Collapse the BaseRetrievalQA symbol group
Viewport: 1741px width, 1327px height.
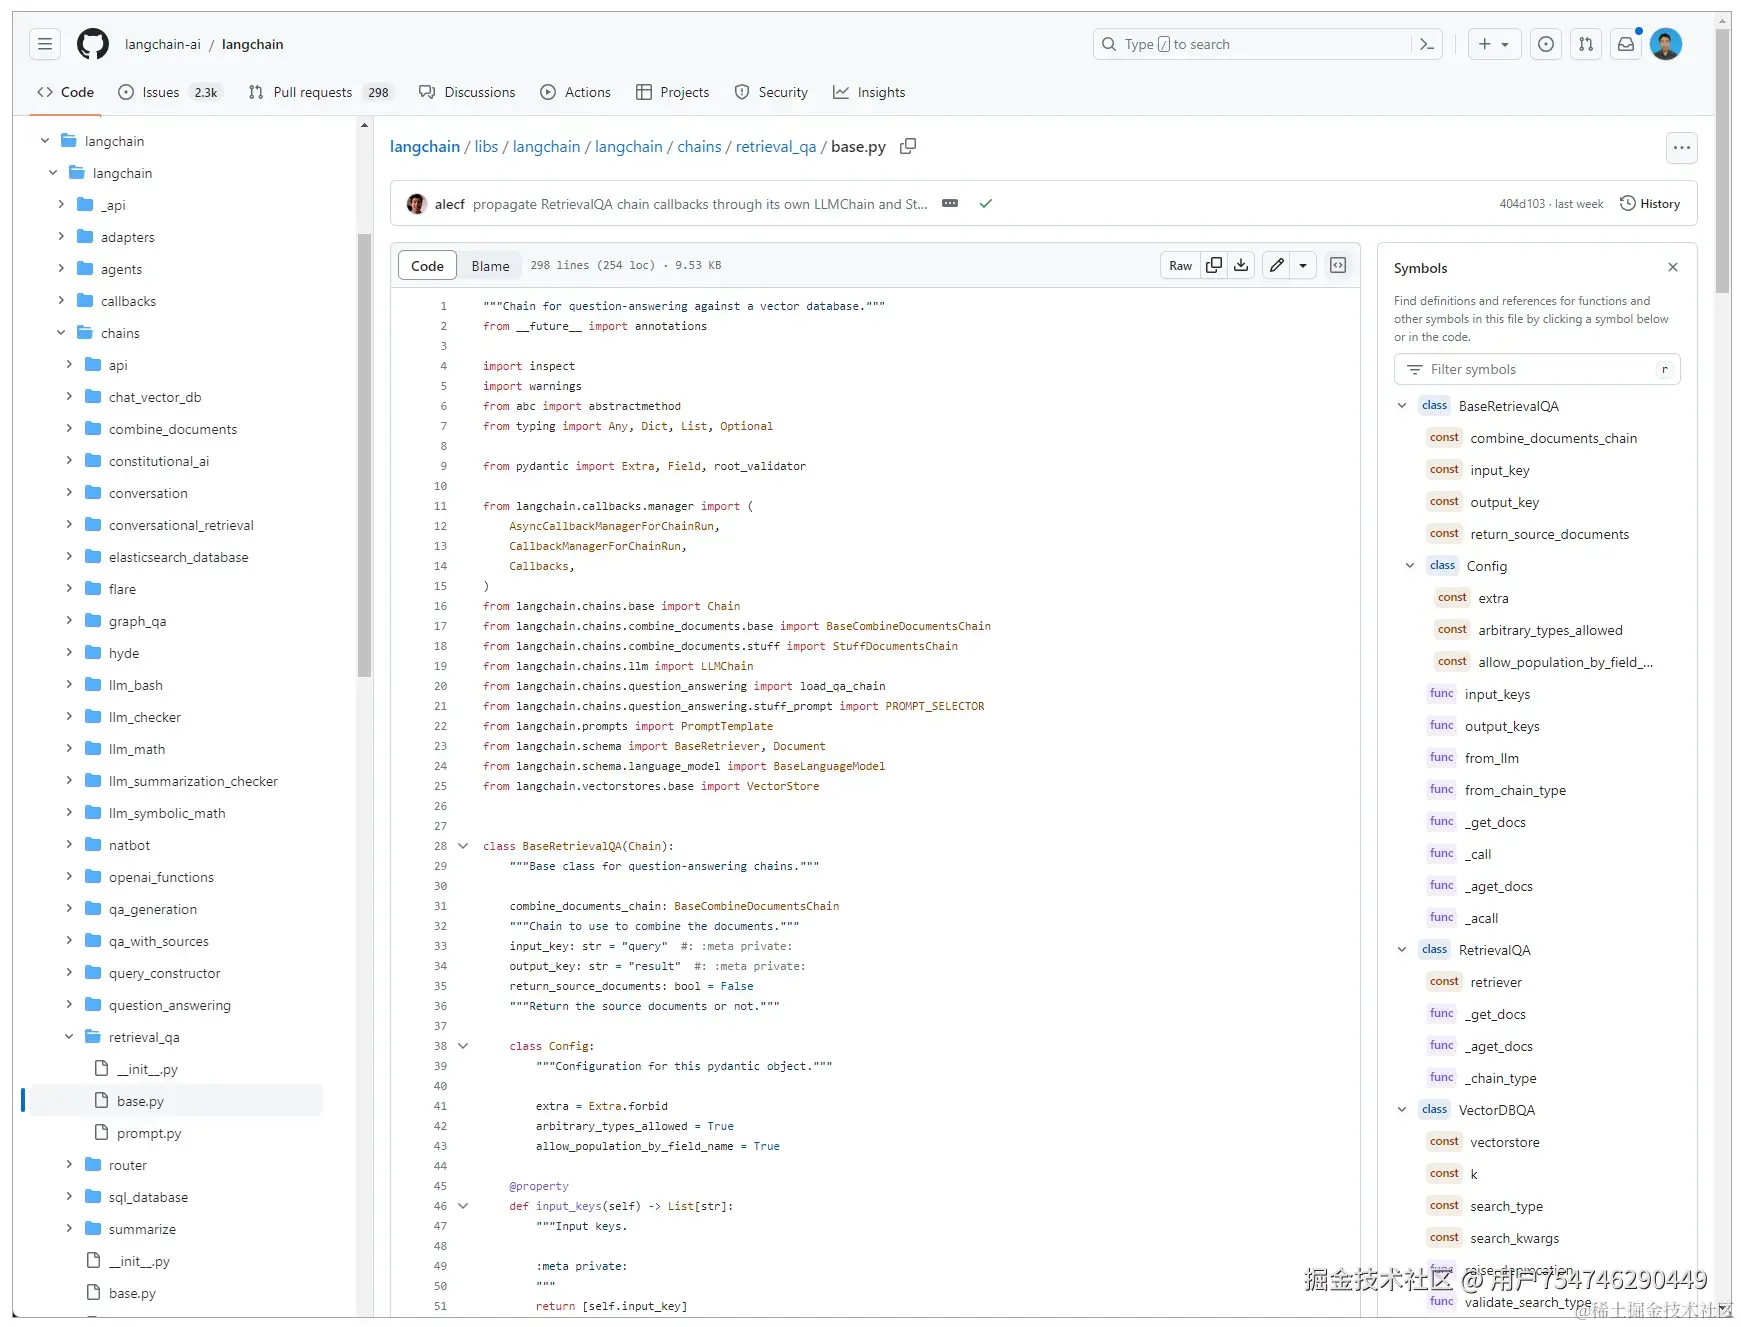(x=1402, y=406)
